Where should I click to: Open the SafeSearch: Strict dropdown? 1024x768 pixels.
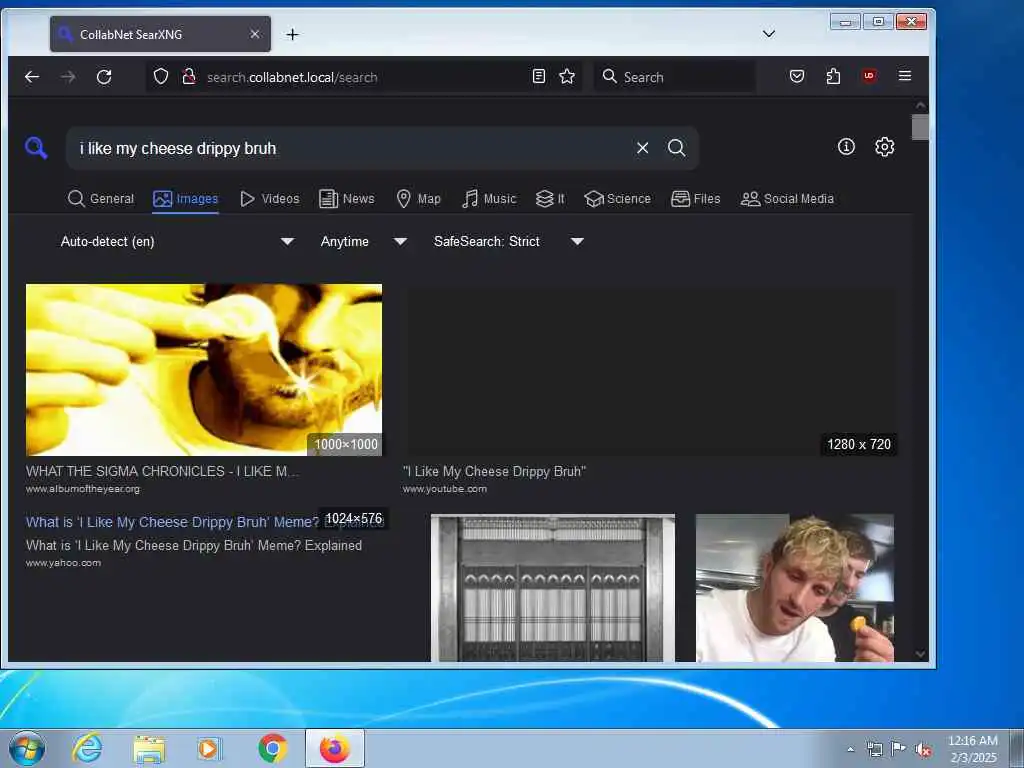coord(509,242)
